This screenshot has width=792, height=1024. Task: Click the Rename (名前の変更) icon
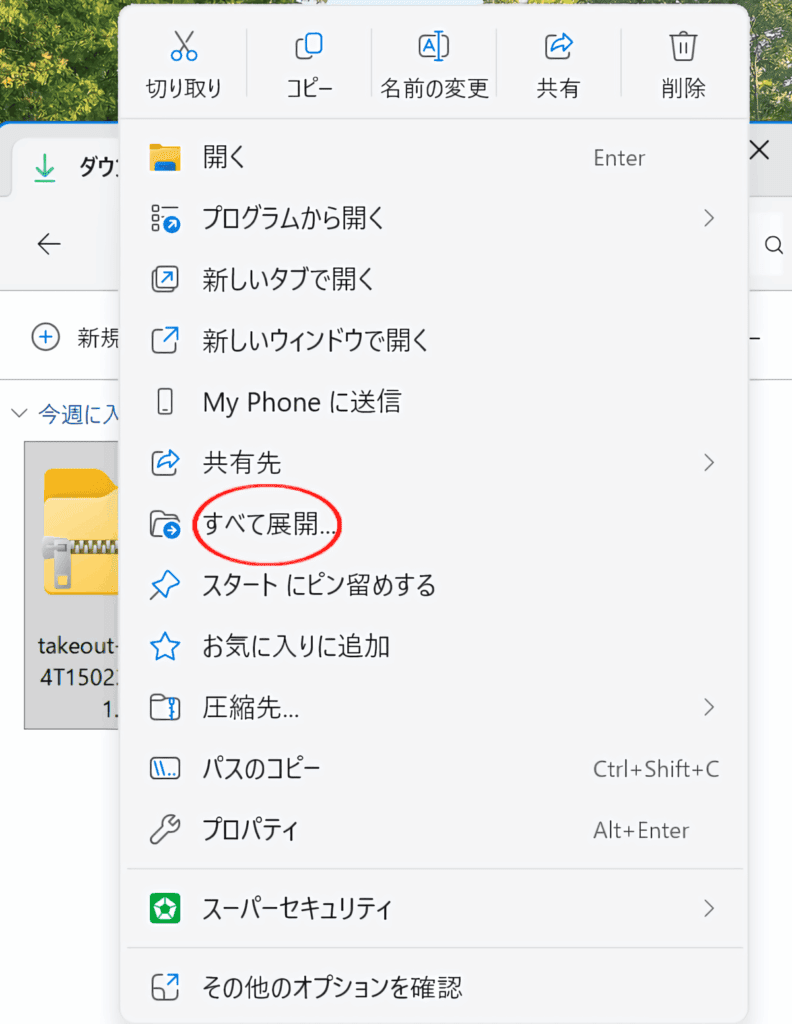(434, 46)
